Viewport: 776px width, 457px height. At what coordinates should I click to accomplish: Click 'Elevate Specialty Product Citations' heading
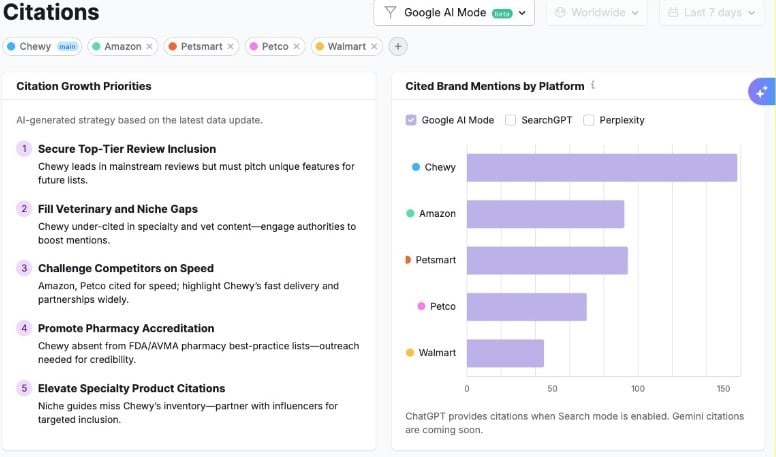pyautogui.click(x=132, y=388)
